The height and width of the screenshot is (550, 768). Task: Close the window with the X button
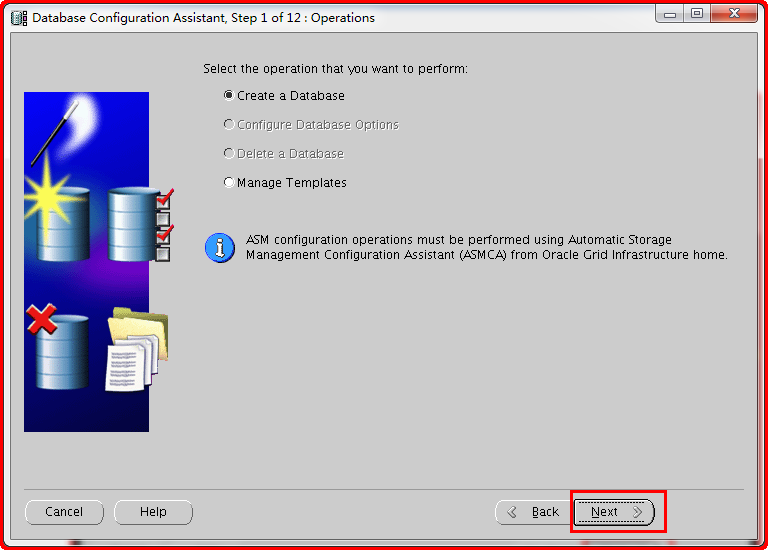pos(734,14)
